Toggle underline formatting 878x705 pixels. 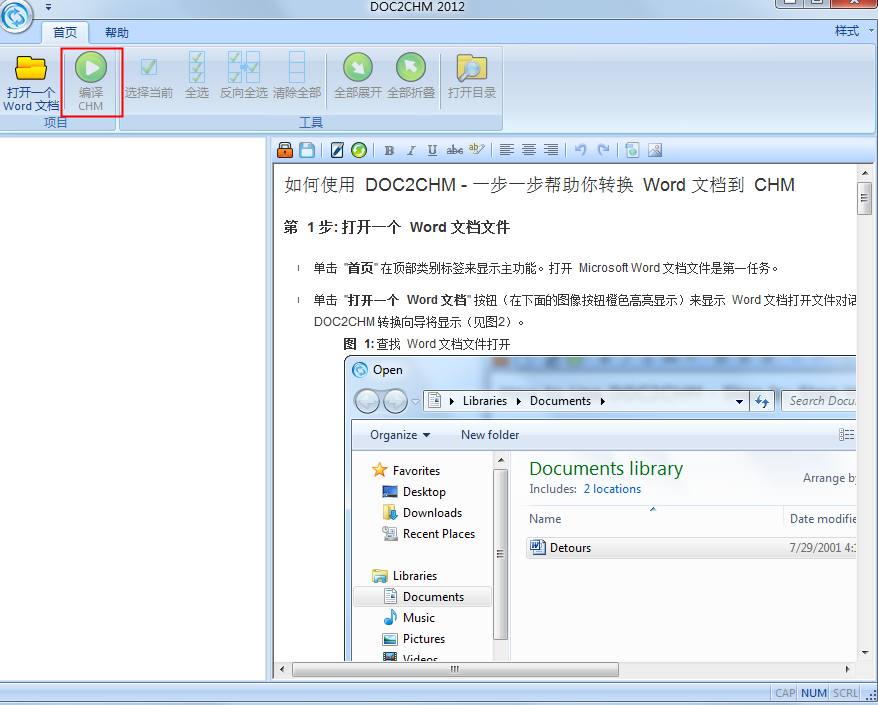432,150
